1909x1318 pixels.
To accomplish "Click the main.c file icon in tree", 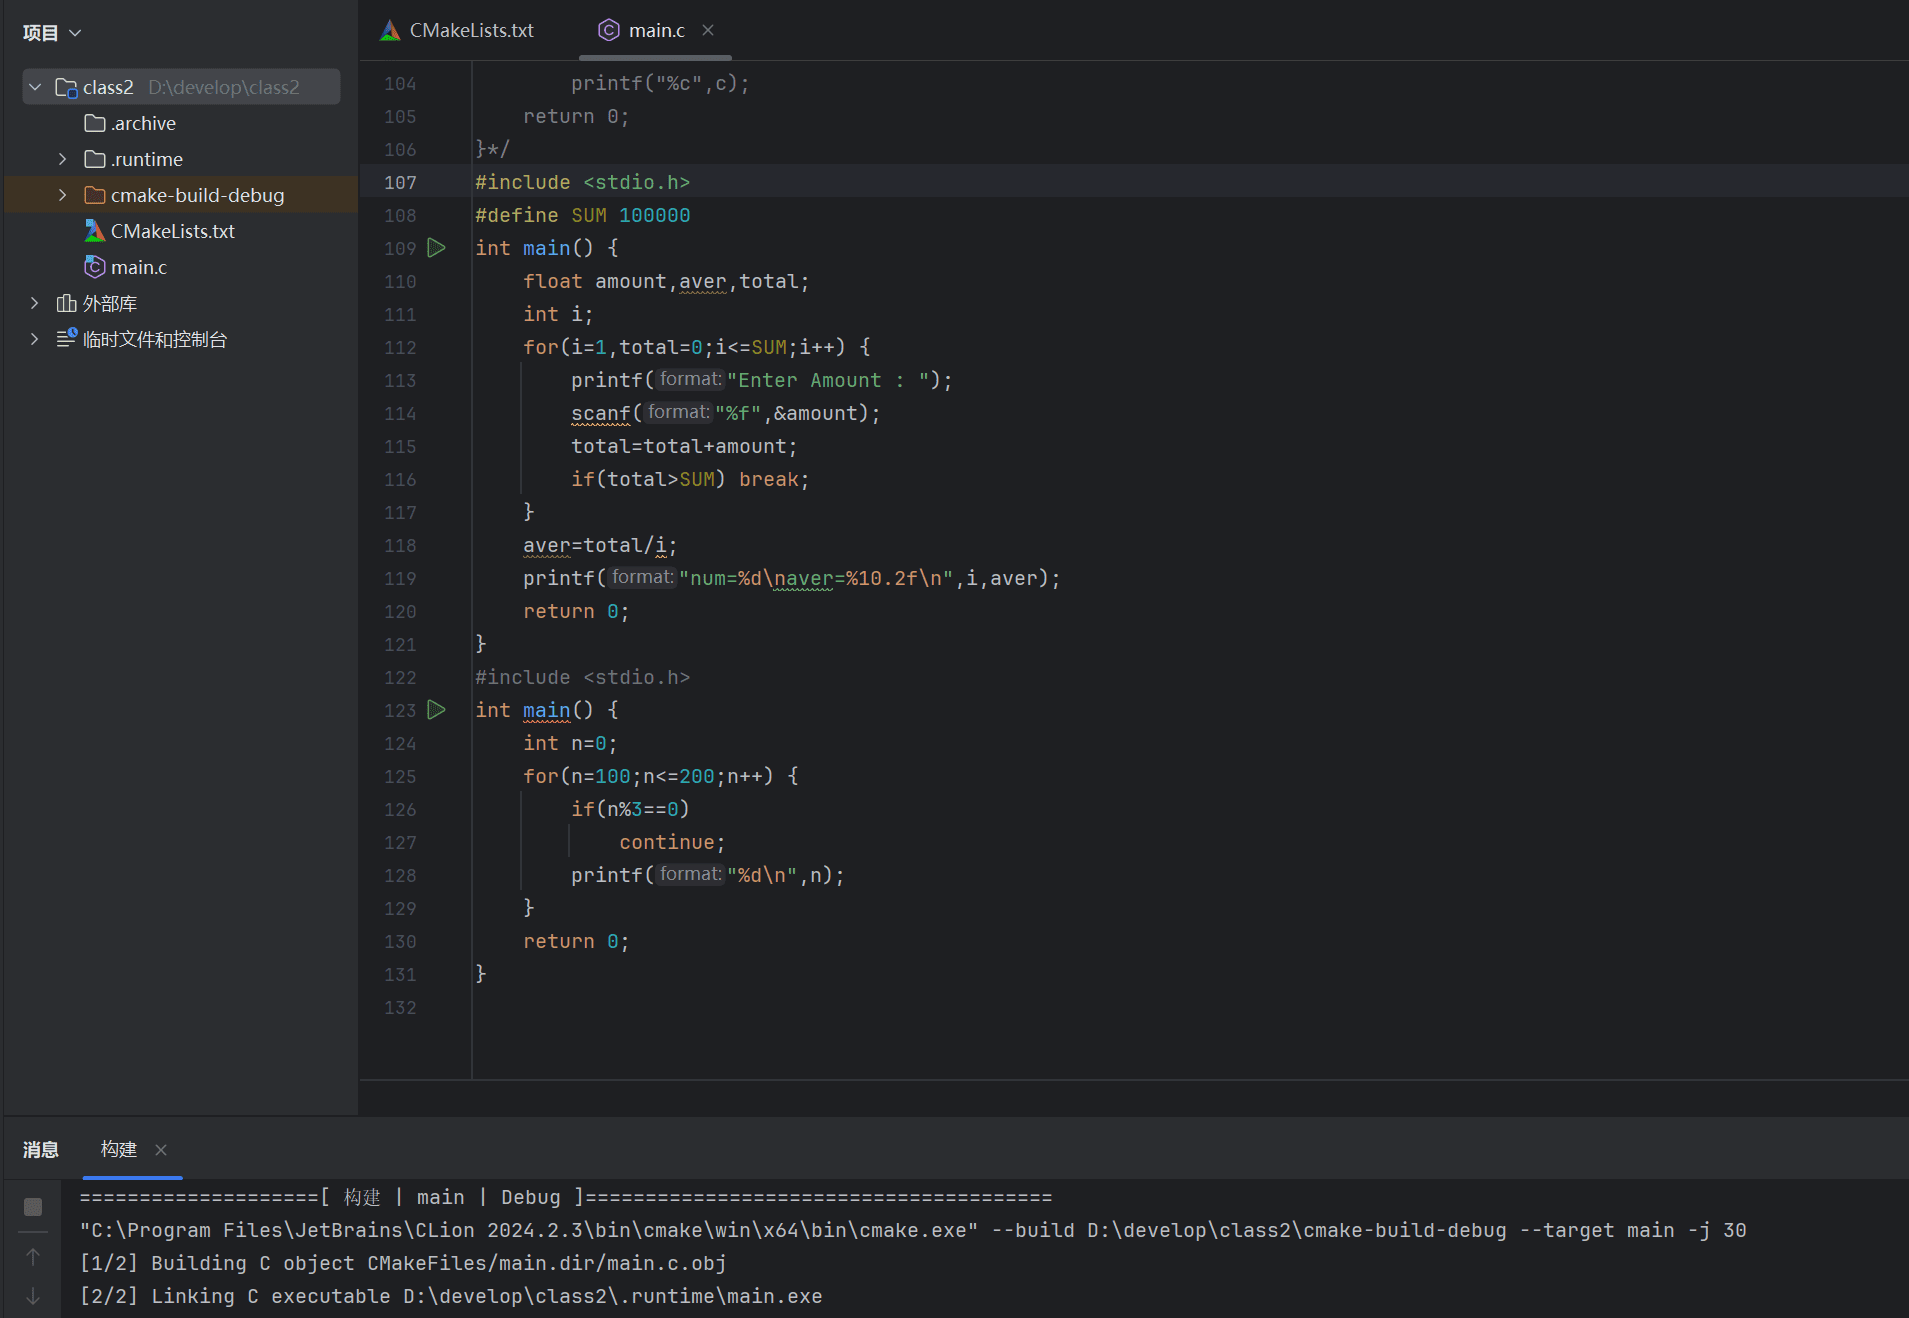I will pyautogui.click(x=95, y=267).
